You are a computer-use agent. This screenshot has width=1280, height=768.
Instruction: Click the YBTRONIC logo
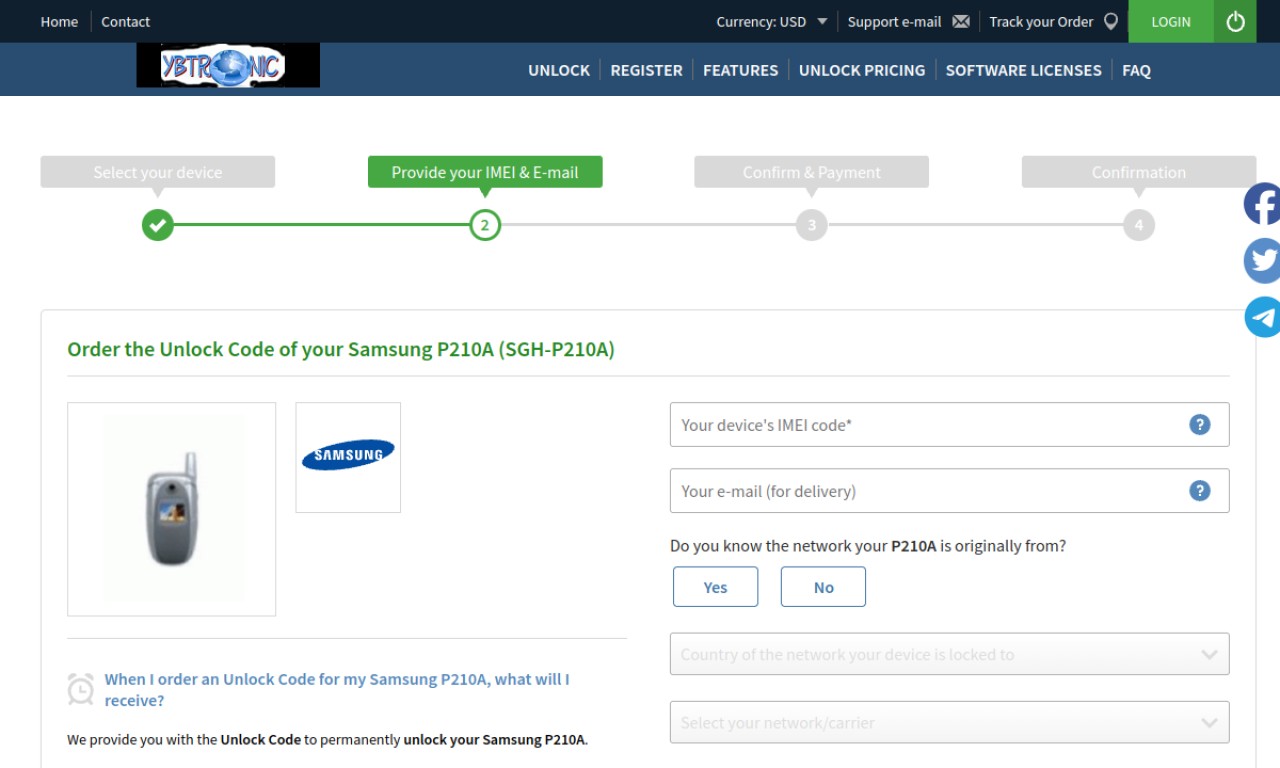(228, 66)
